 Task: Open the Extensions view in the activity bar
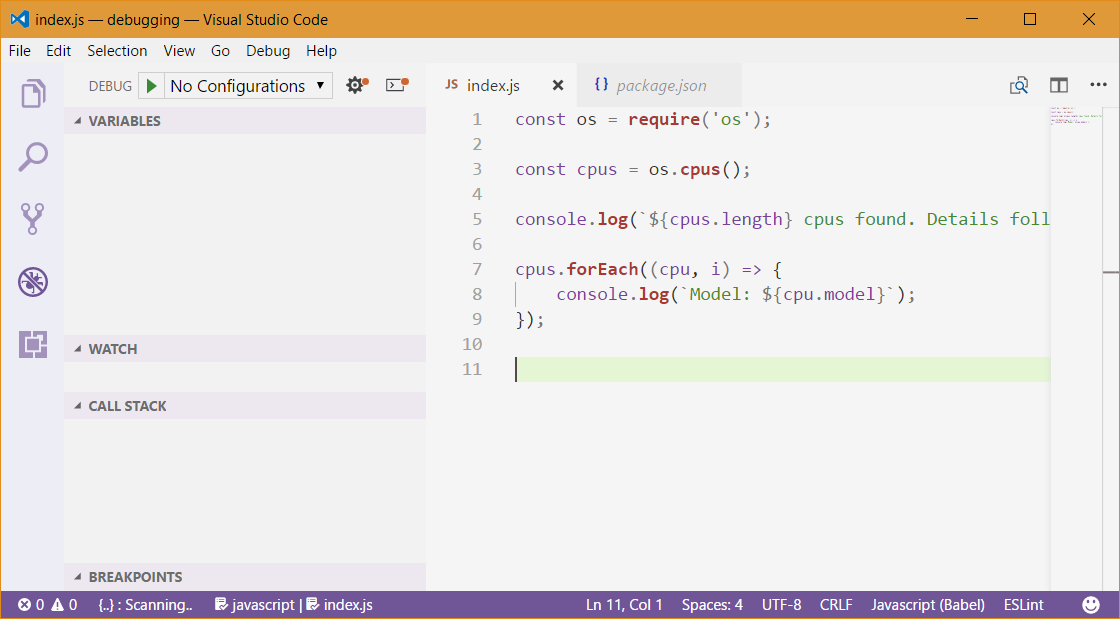pyautogui.click(x=33, y=344)
